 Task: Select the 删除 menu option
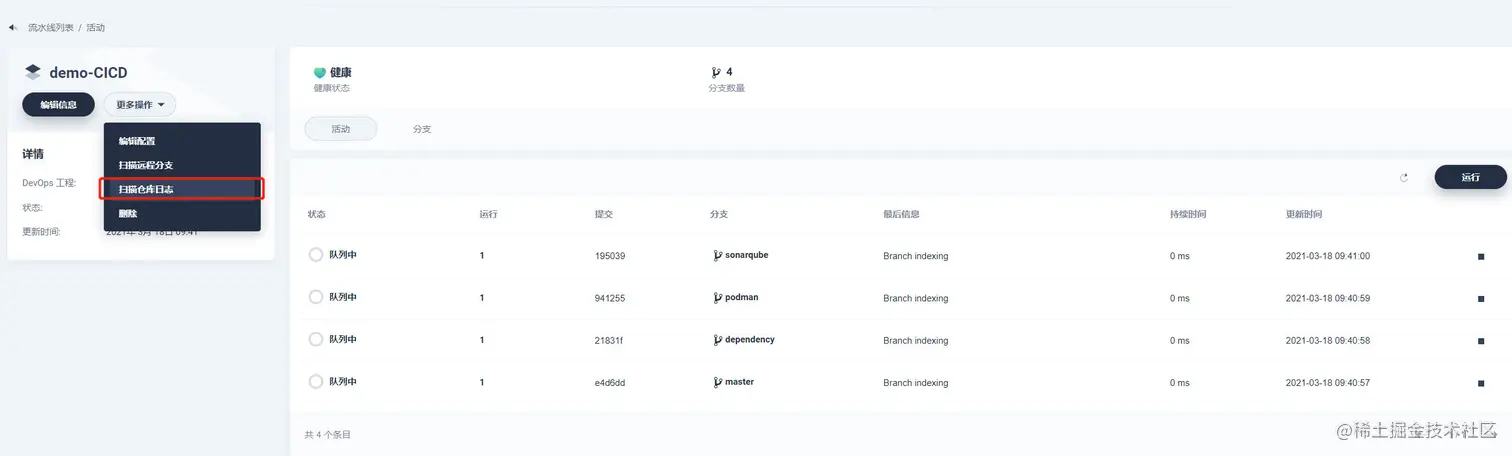pyautogui.click(x=128, y=213)
